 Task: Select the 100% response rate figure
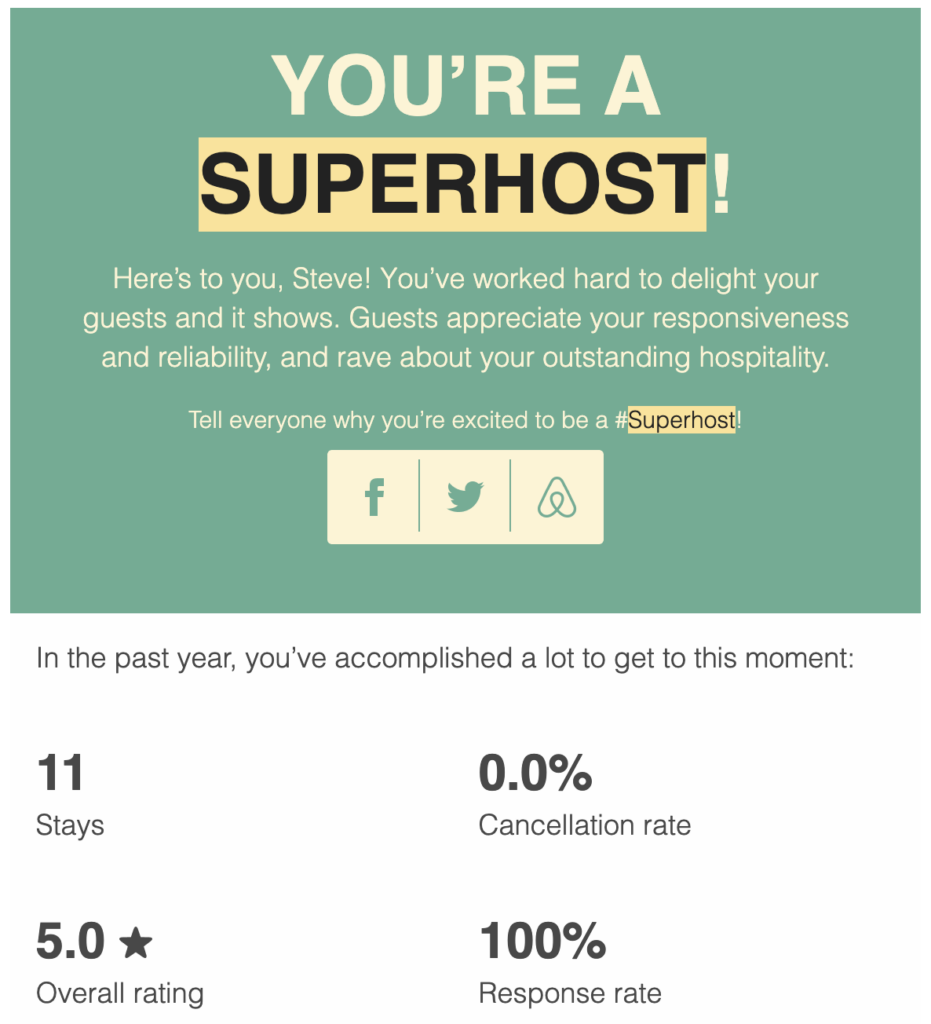pyautogui.click(x=543, y=941)
